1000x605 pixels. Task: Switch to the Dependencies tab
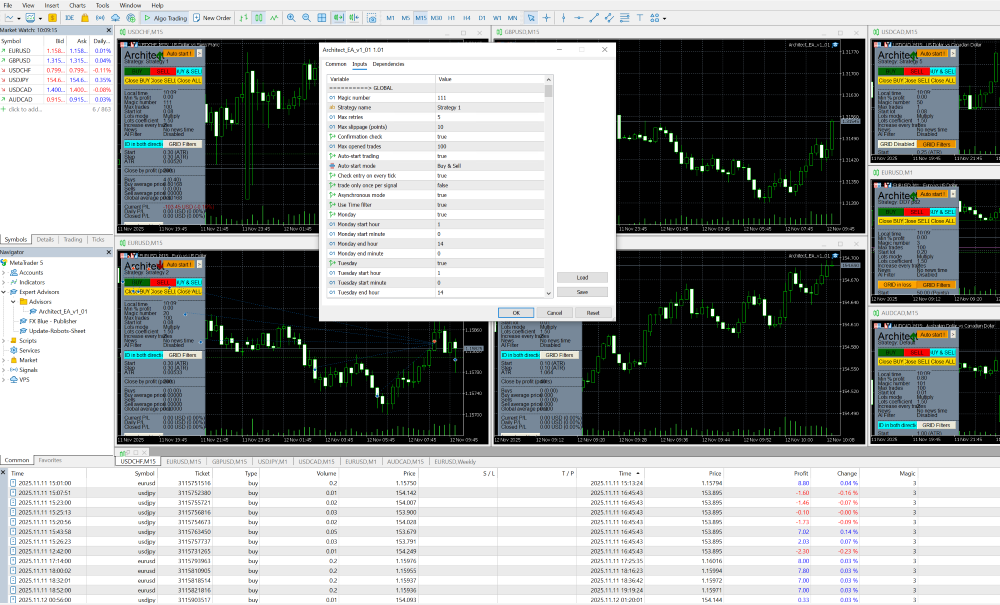tap(388, 64)
